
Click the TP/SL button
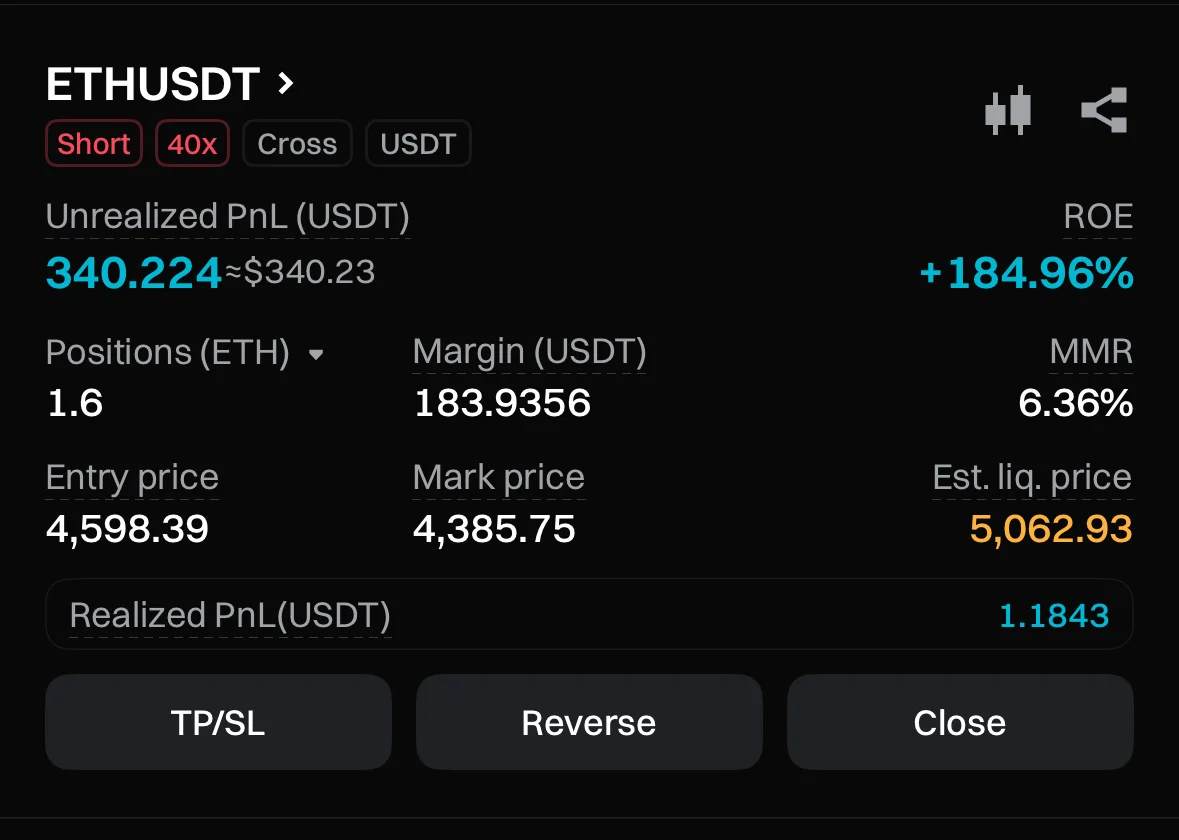(218, 722)
